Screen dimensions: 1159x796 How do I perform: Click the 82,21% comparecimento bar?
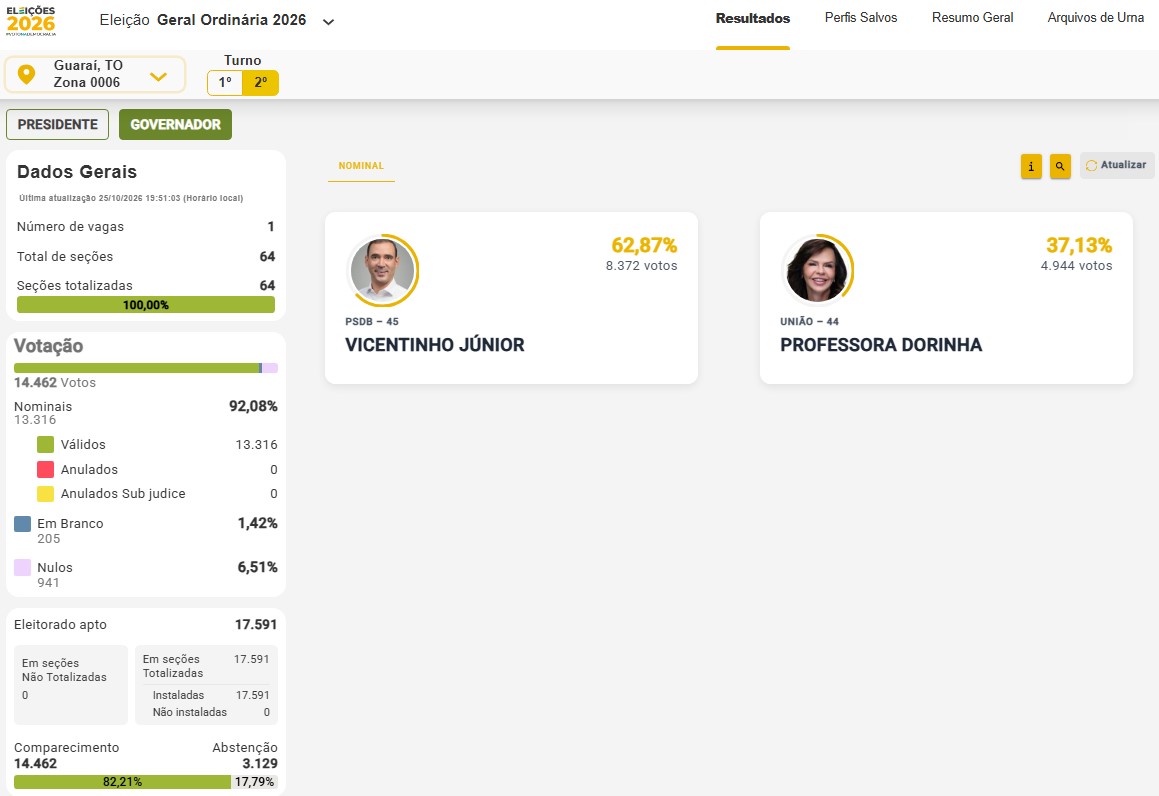(122, 782)
